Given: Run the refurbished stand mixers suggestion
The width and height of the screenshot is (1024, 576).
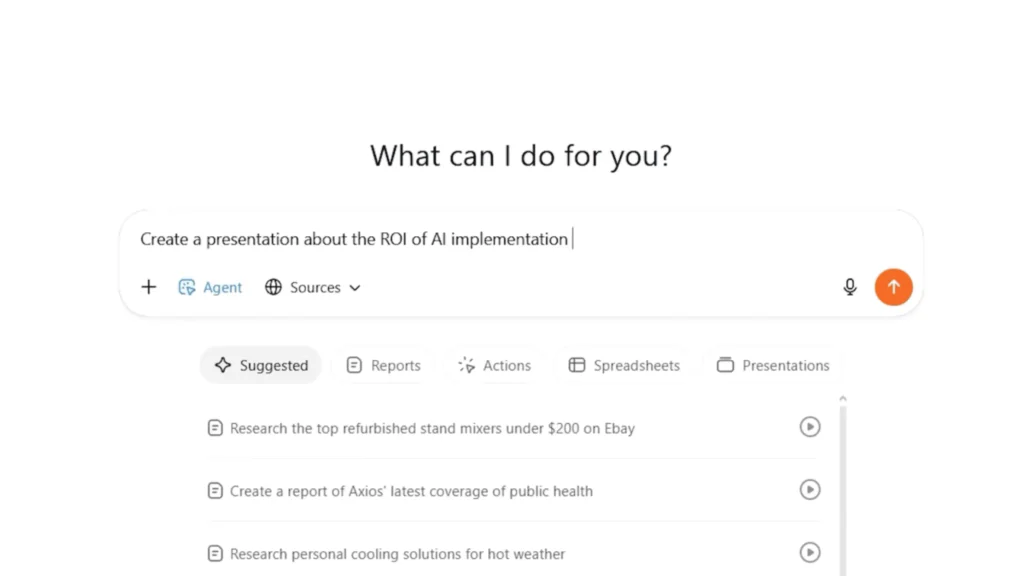Looking at the screenshot, I should [810, 427].
